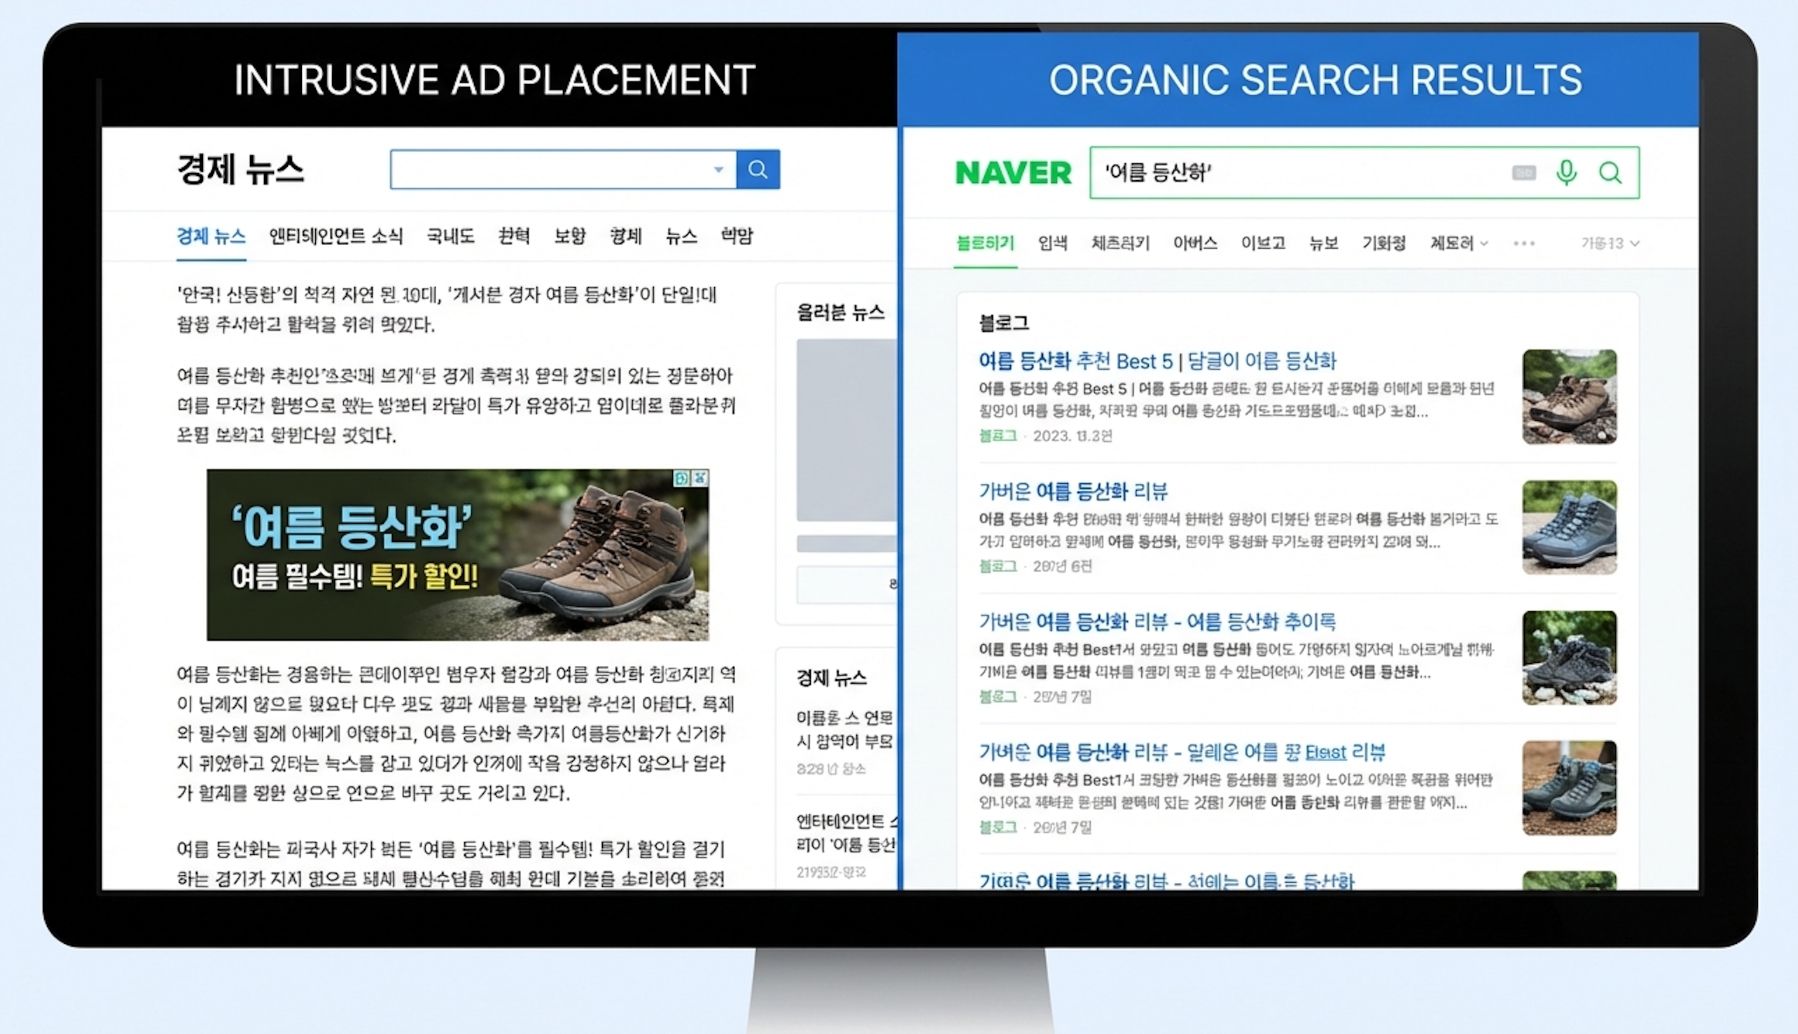
Task: Open the on-screen keyboard icon in NAVER search bar
Action: point(1524,172)
